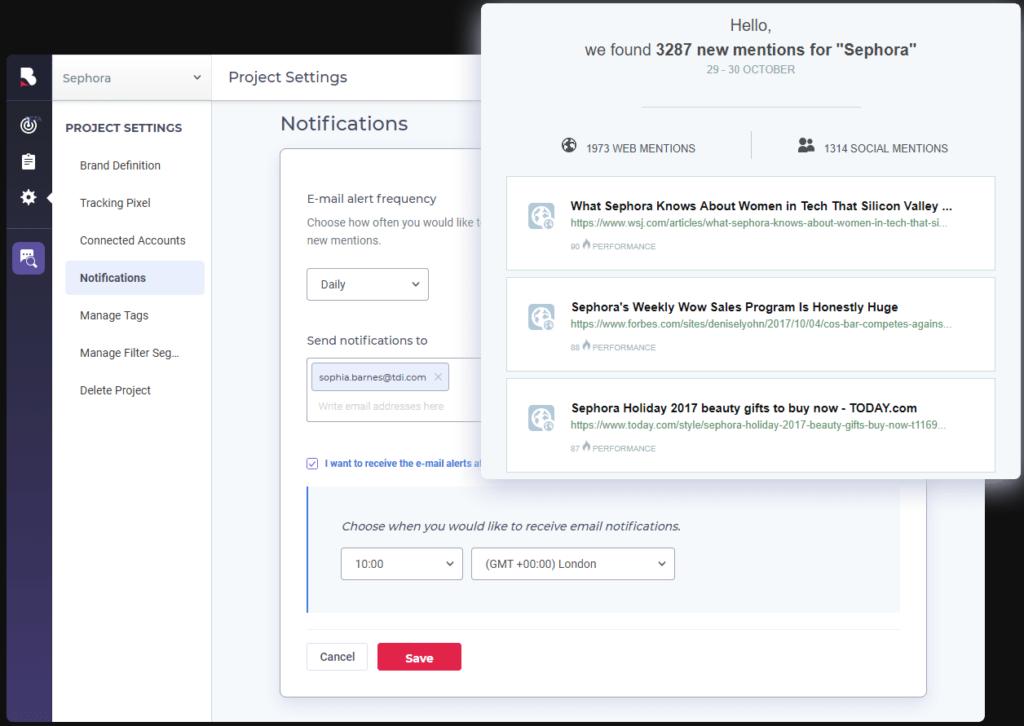The width and height of the screenshot is (1024, 726).
Task: Toggle the receive e-mail alerts checkbox
Action: 312,464
